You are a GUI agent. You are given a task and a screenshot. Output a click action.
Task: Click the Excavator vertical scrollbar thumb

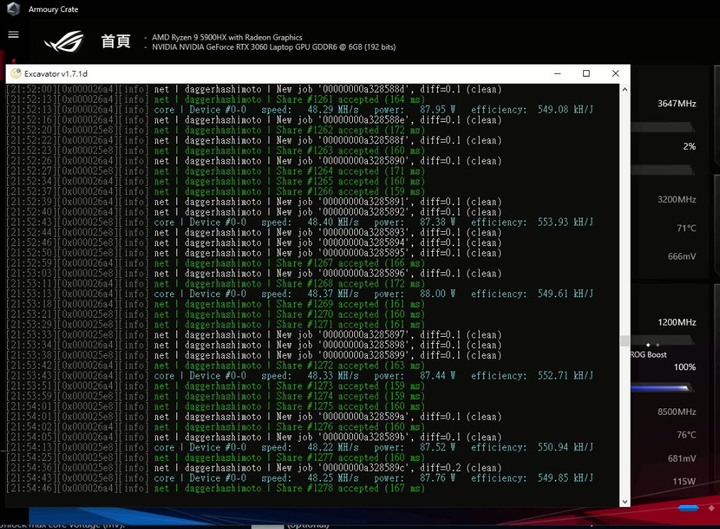point(624,340)
